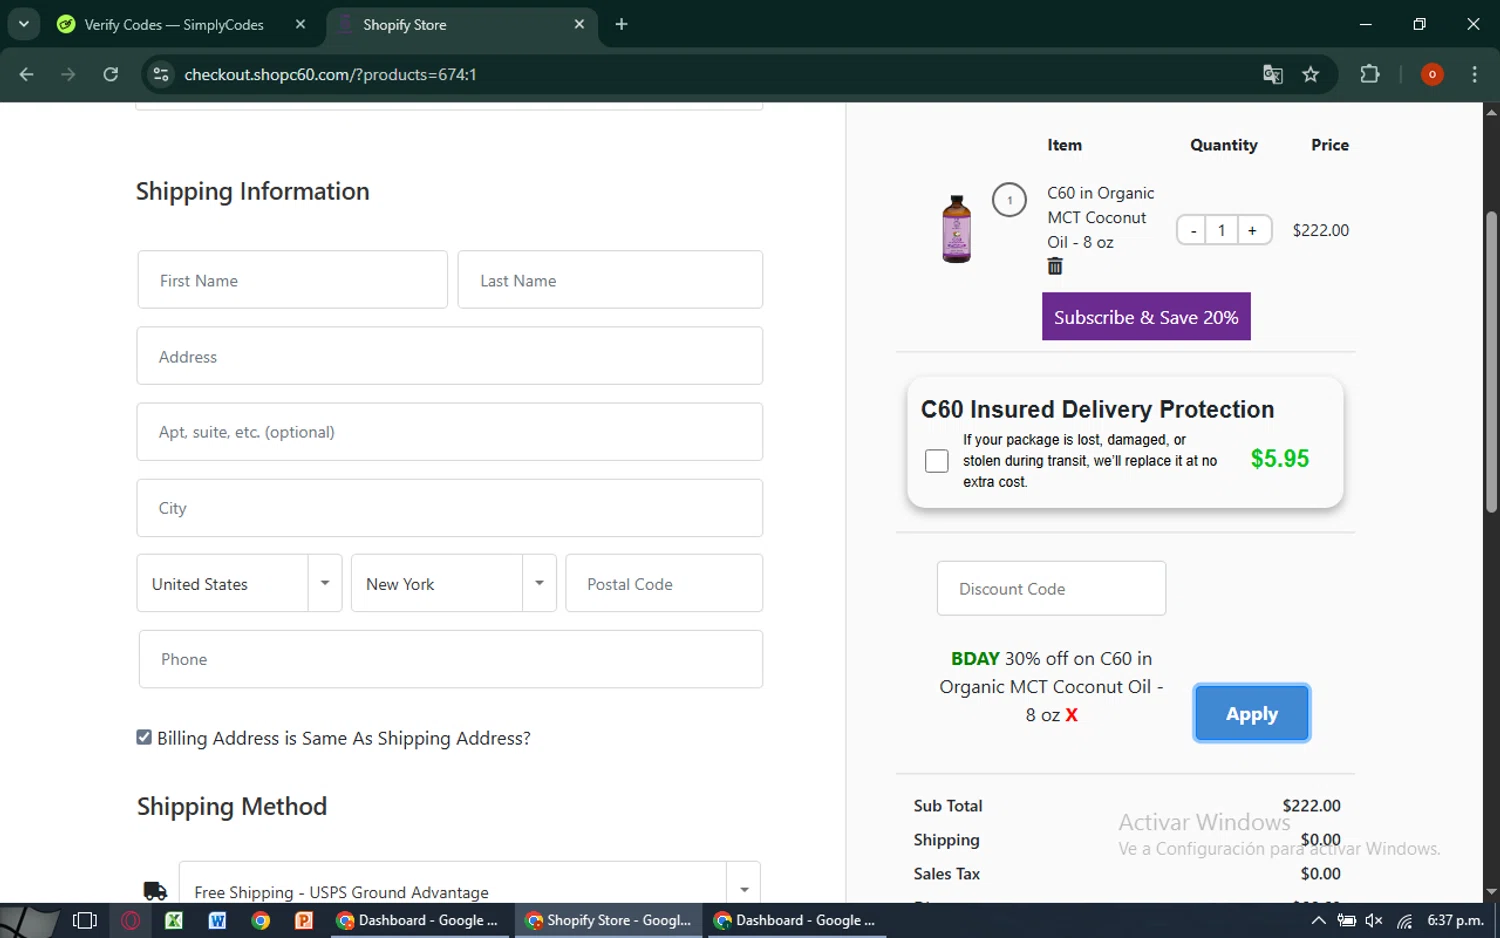This screenshot has height=938, width=1500.
Task: Close the Shopify Store tab
Action: 579,24
